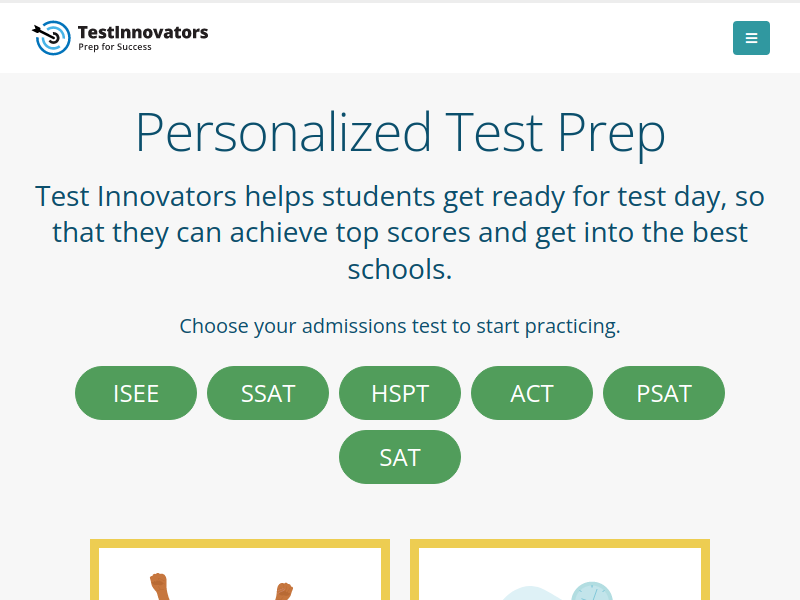800x600 pixels.
Task: Click the Test Innovators description paragraph
Action: click(400, 233)
